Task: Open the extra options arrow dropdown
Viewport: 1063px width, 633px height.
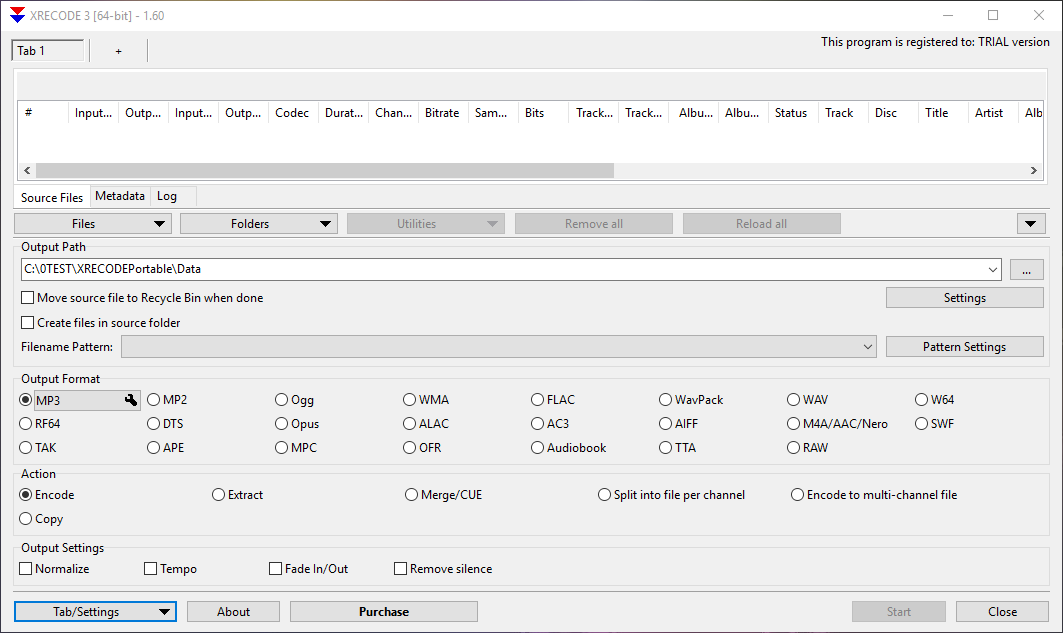Action: 1030,224
